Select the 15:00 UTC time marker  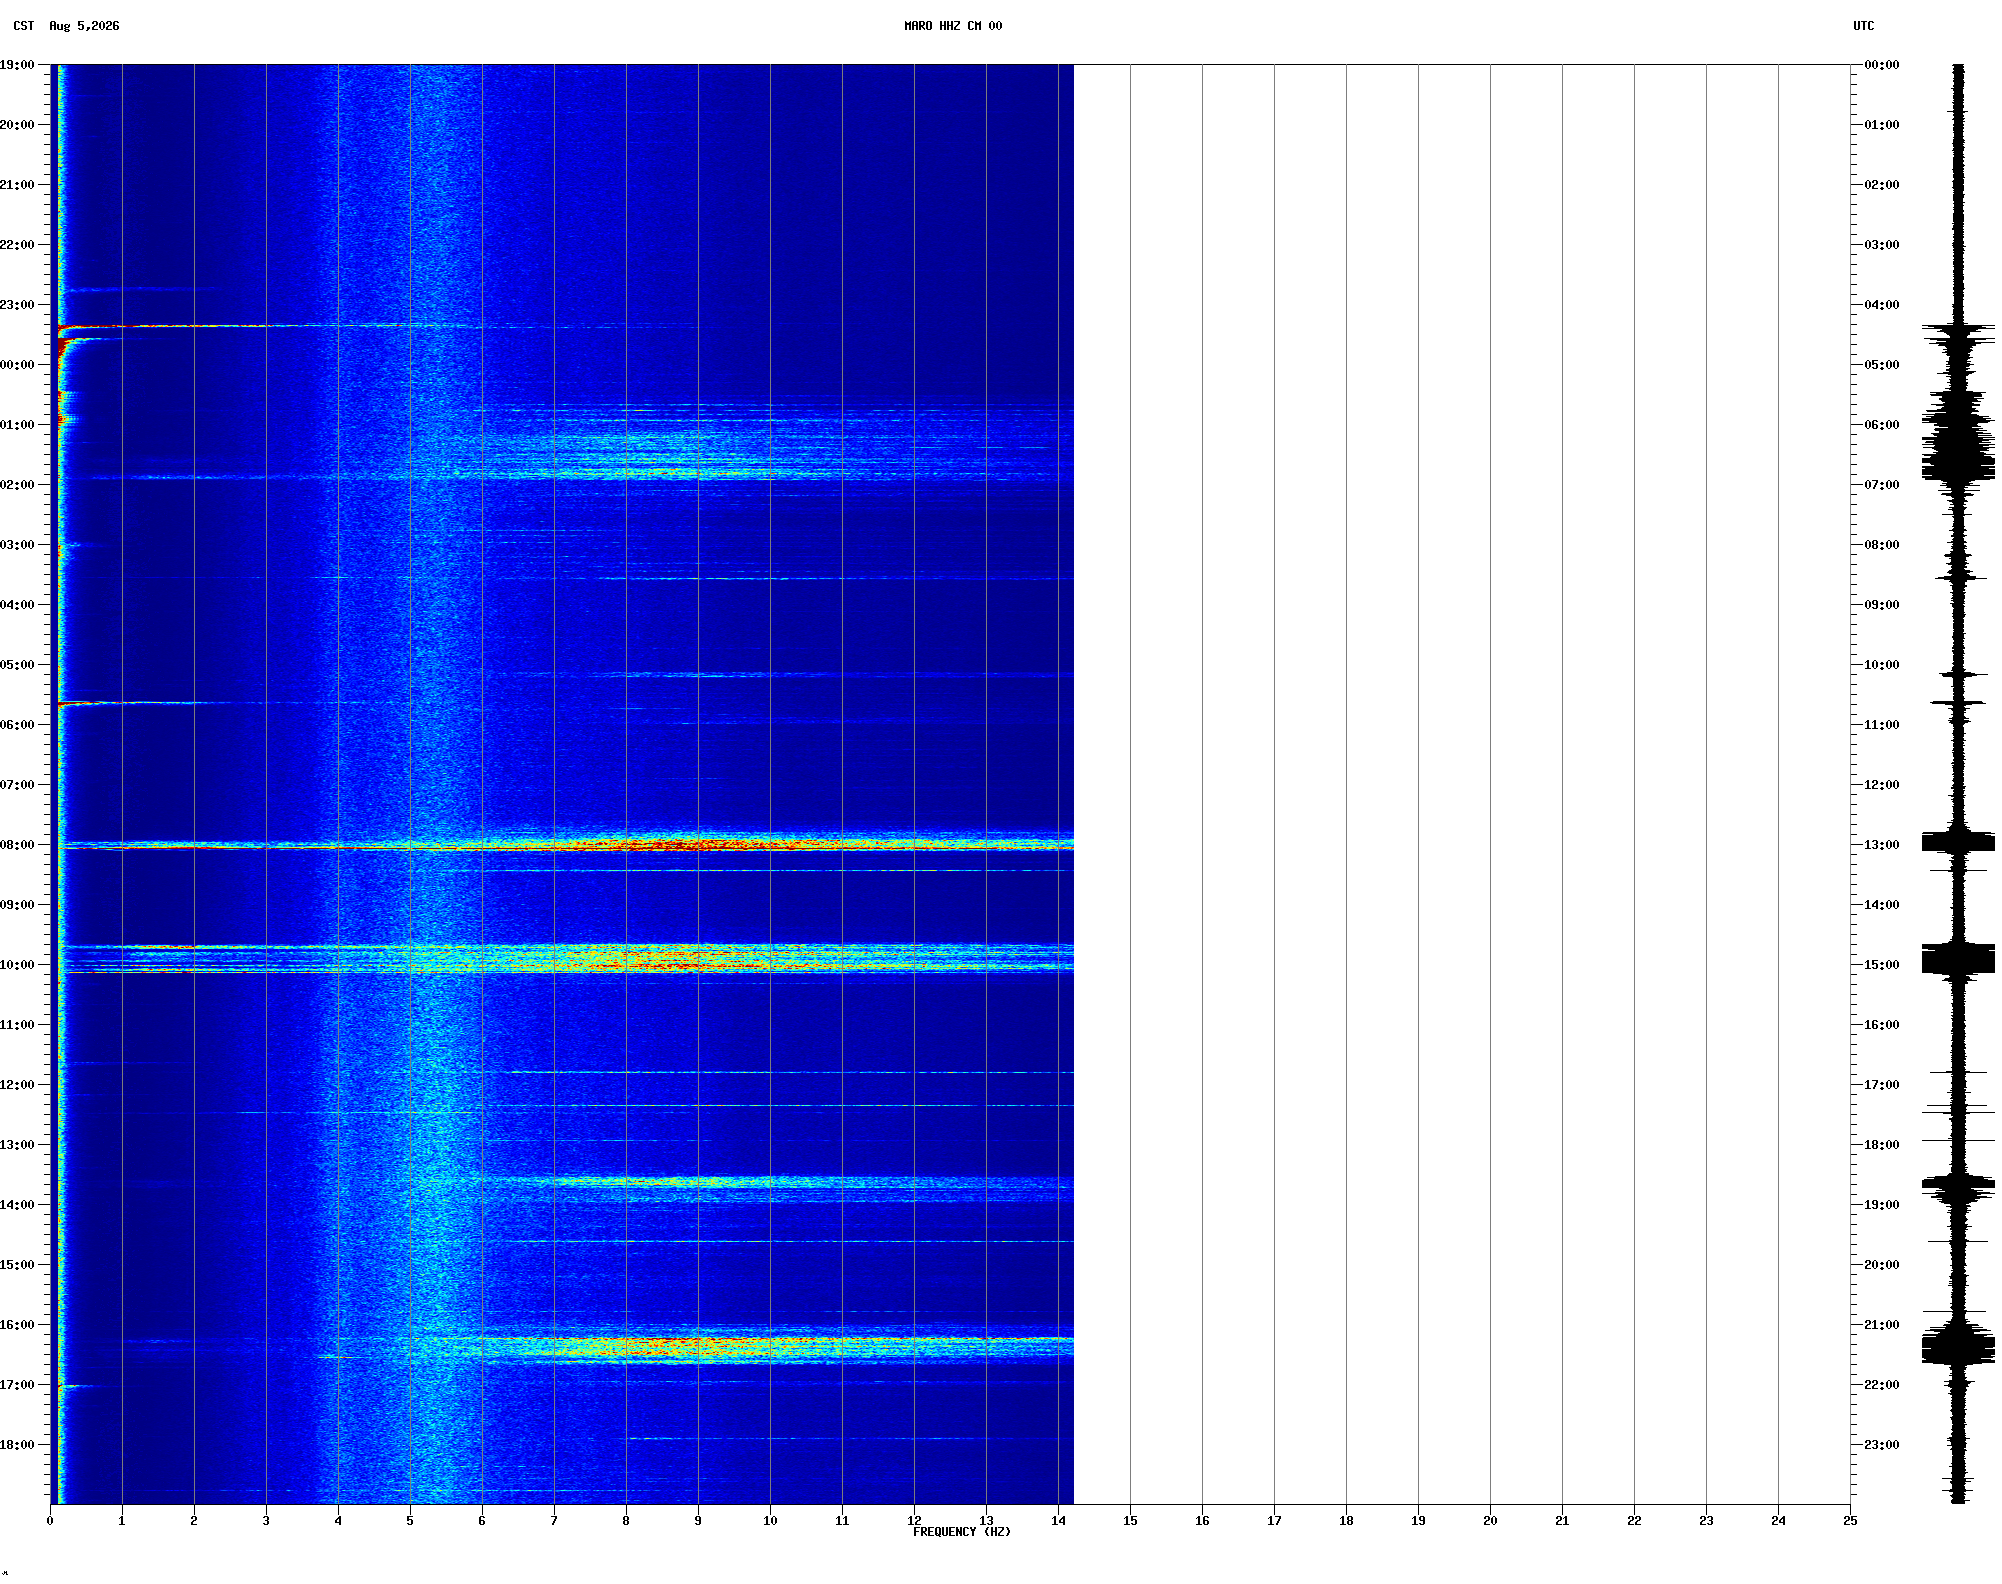(x=1882, y=965)
